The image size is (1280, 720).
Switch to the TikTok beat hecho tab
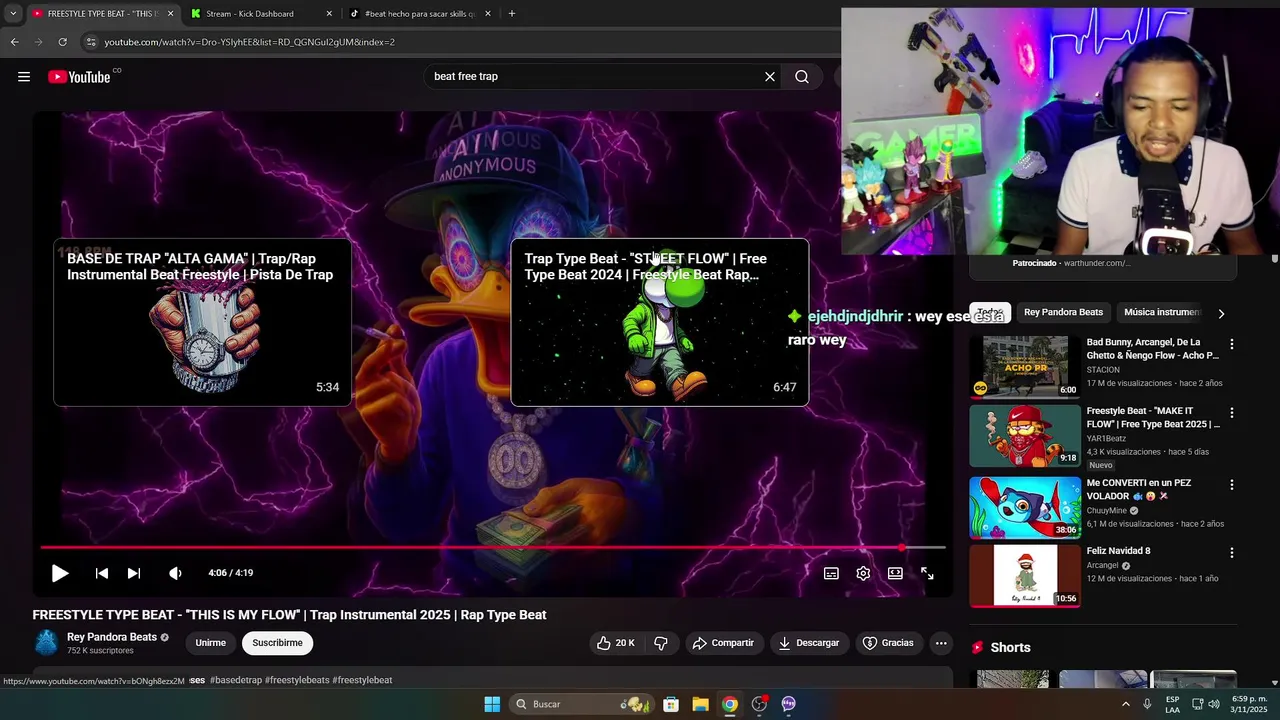tap(420, 14)
